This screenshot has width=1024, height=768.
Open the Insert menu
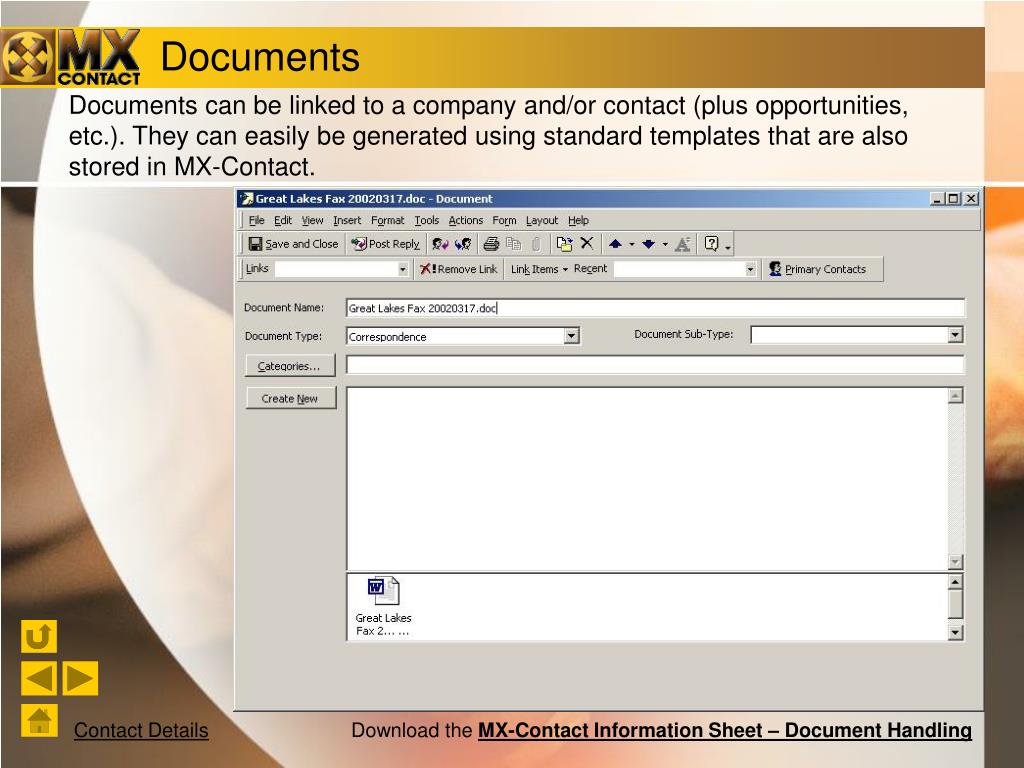tap(347, 221)
